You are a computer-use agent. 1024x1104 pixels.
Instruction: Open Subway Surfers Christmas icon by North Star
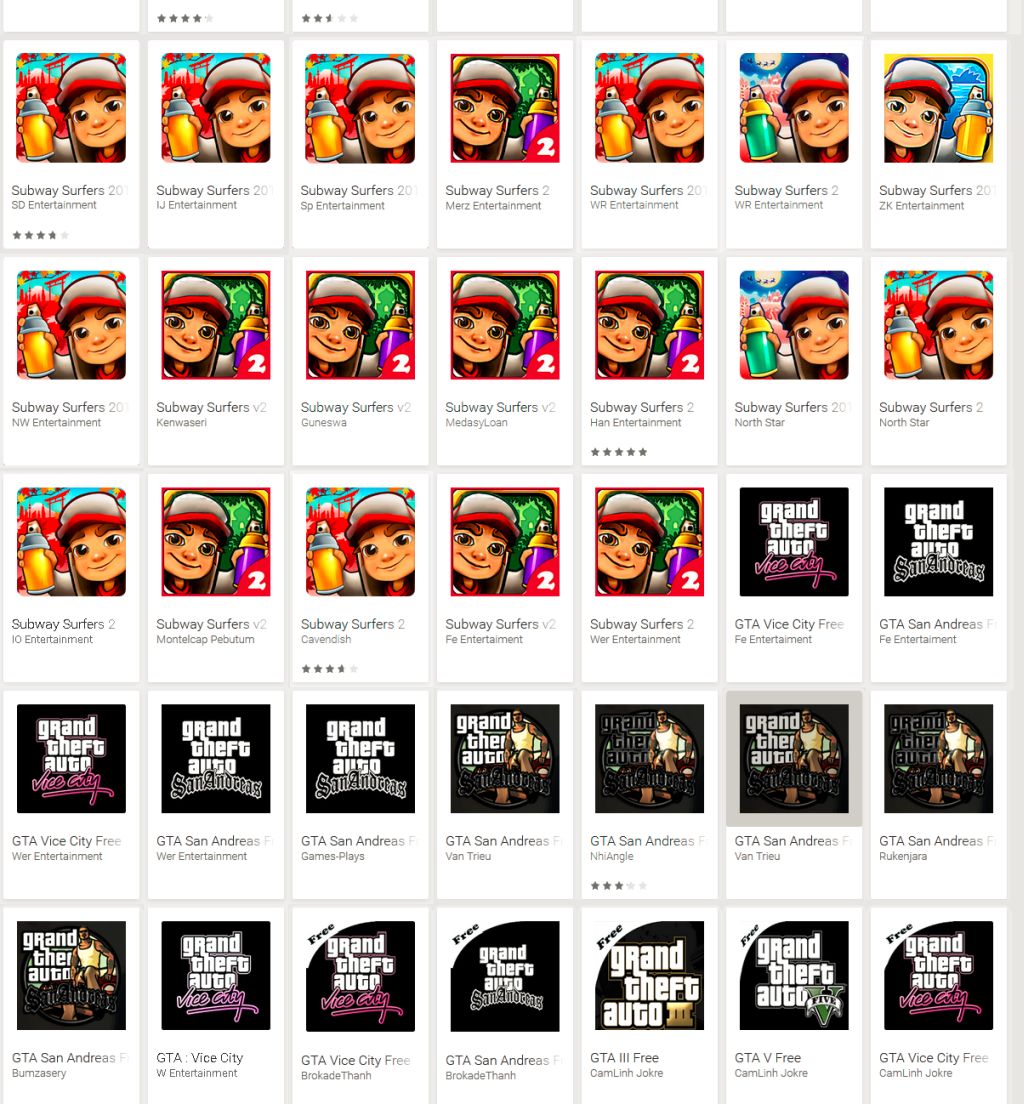794,325
